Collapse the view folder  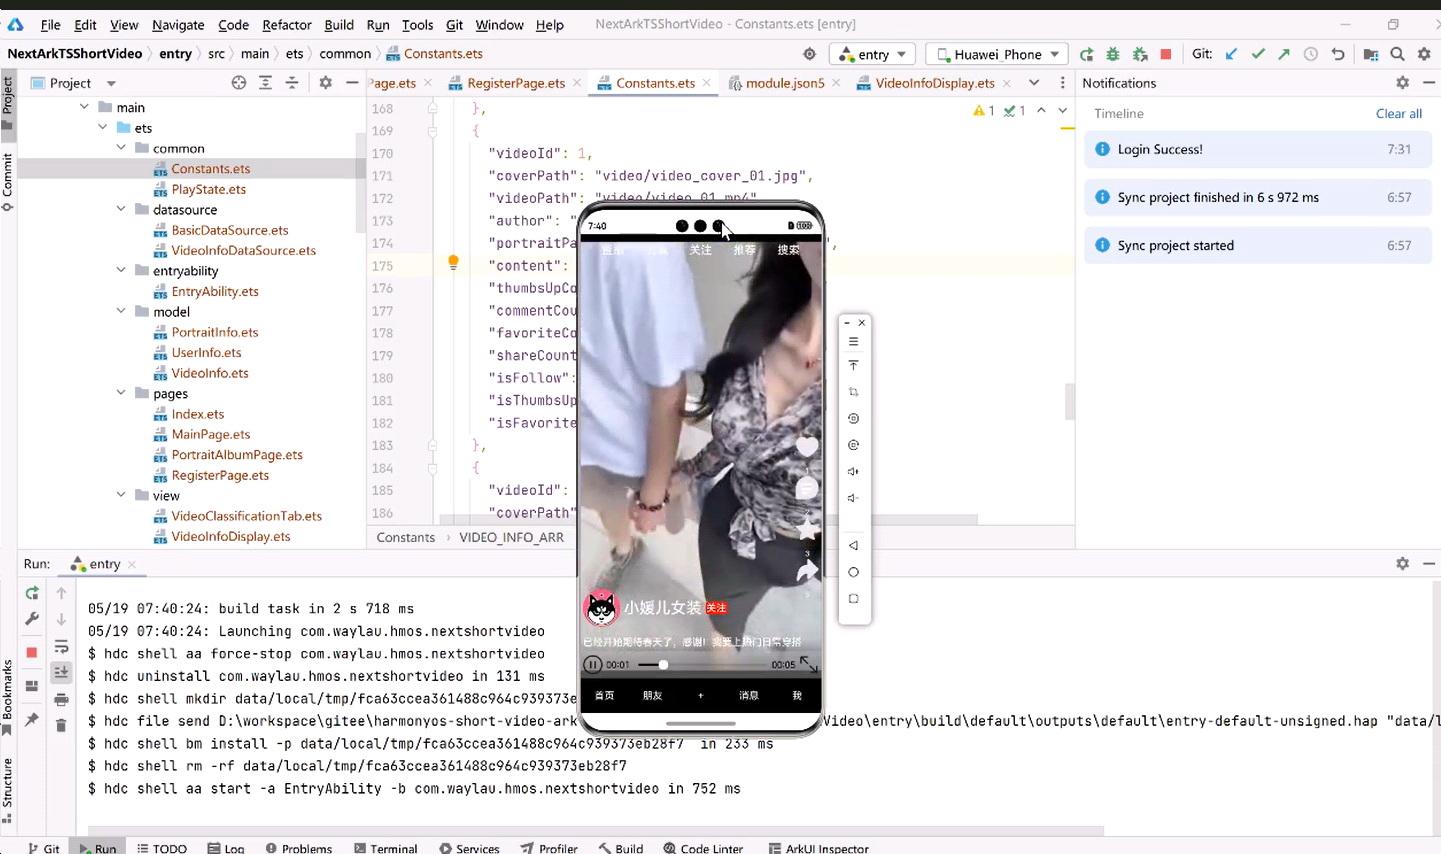pos(121,495)
